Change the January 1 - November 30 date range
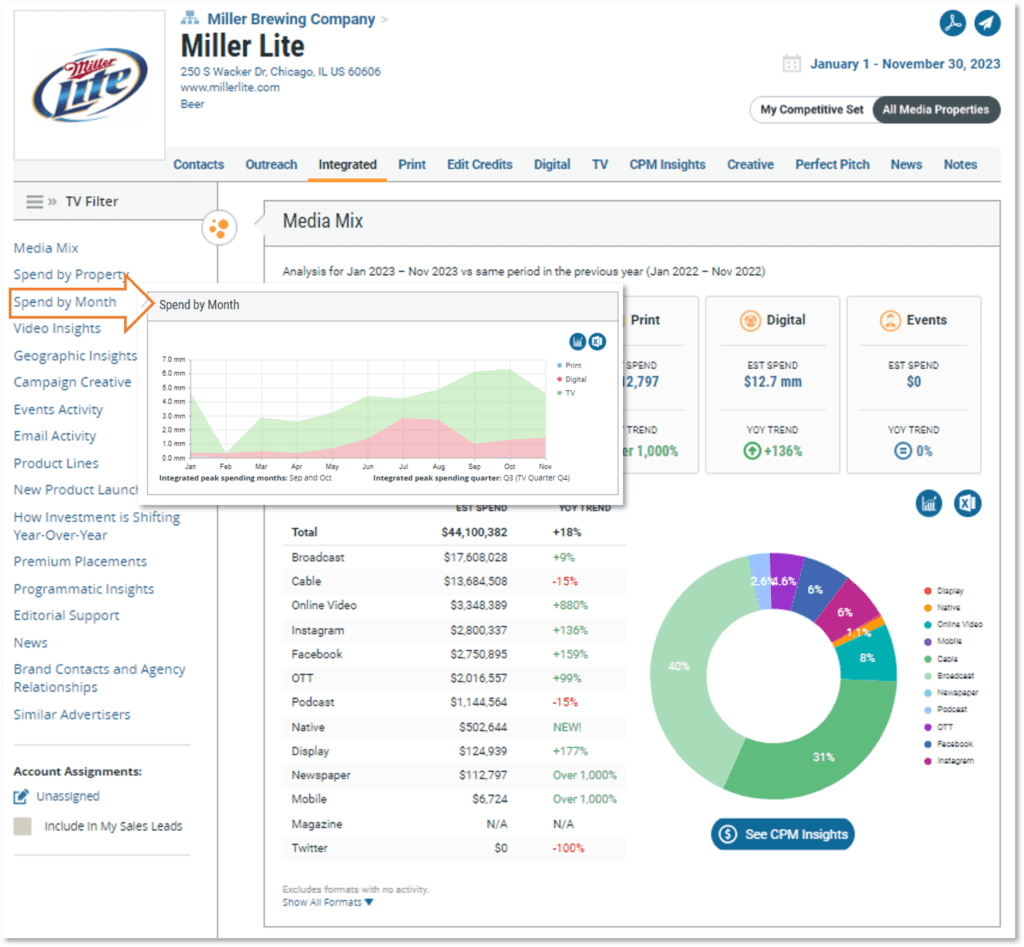 pyautogui.click(x=905, y=64)
